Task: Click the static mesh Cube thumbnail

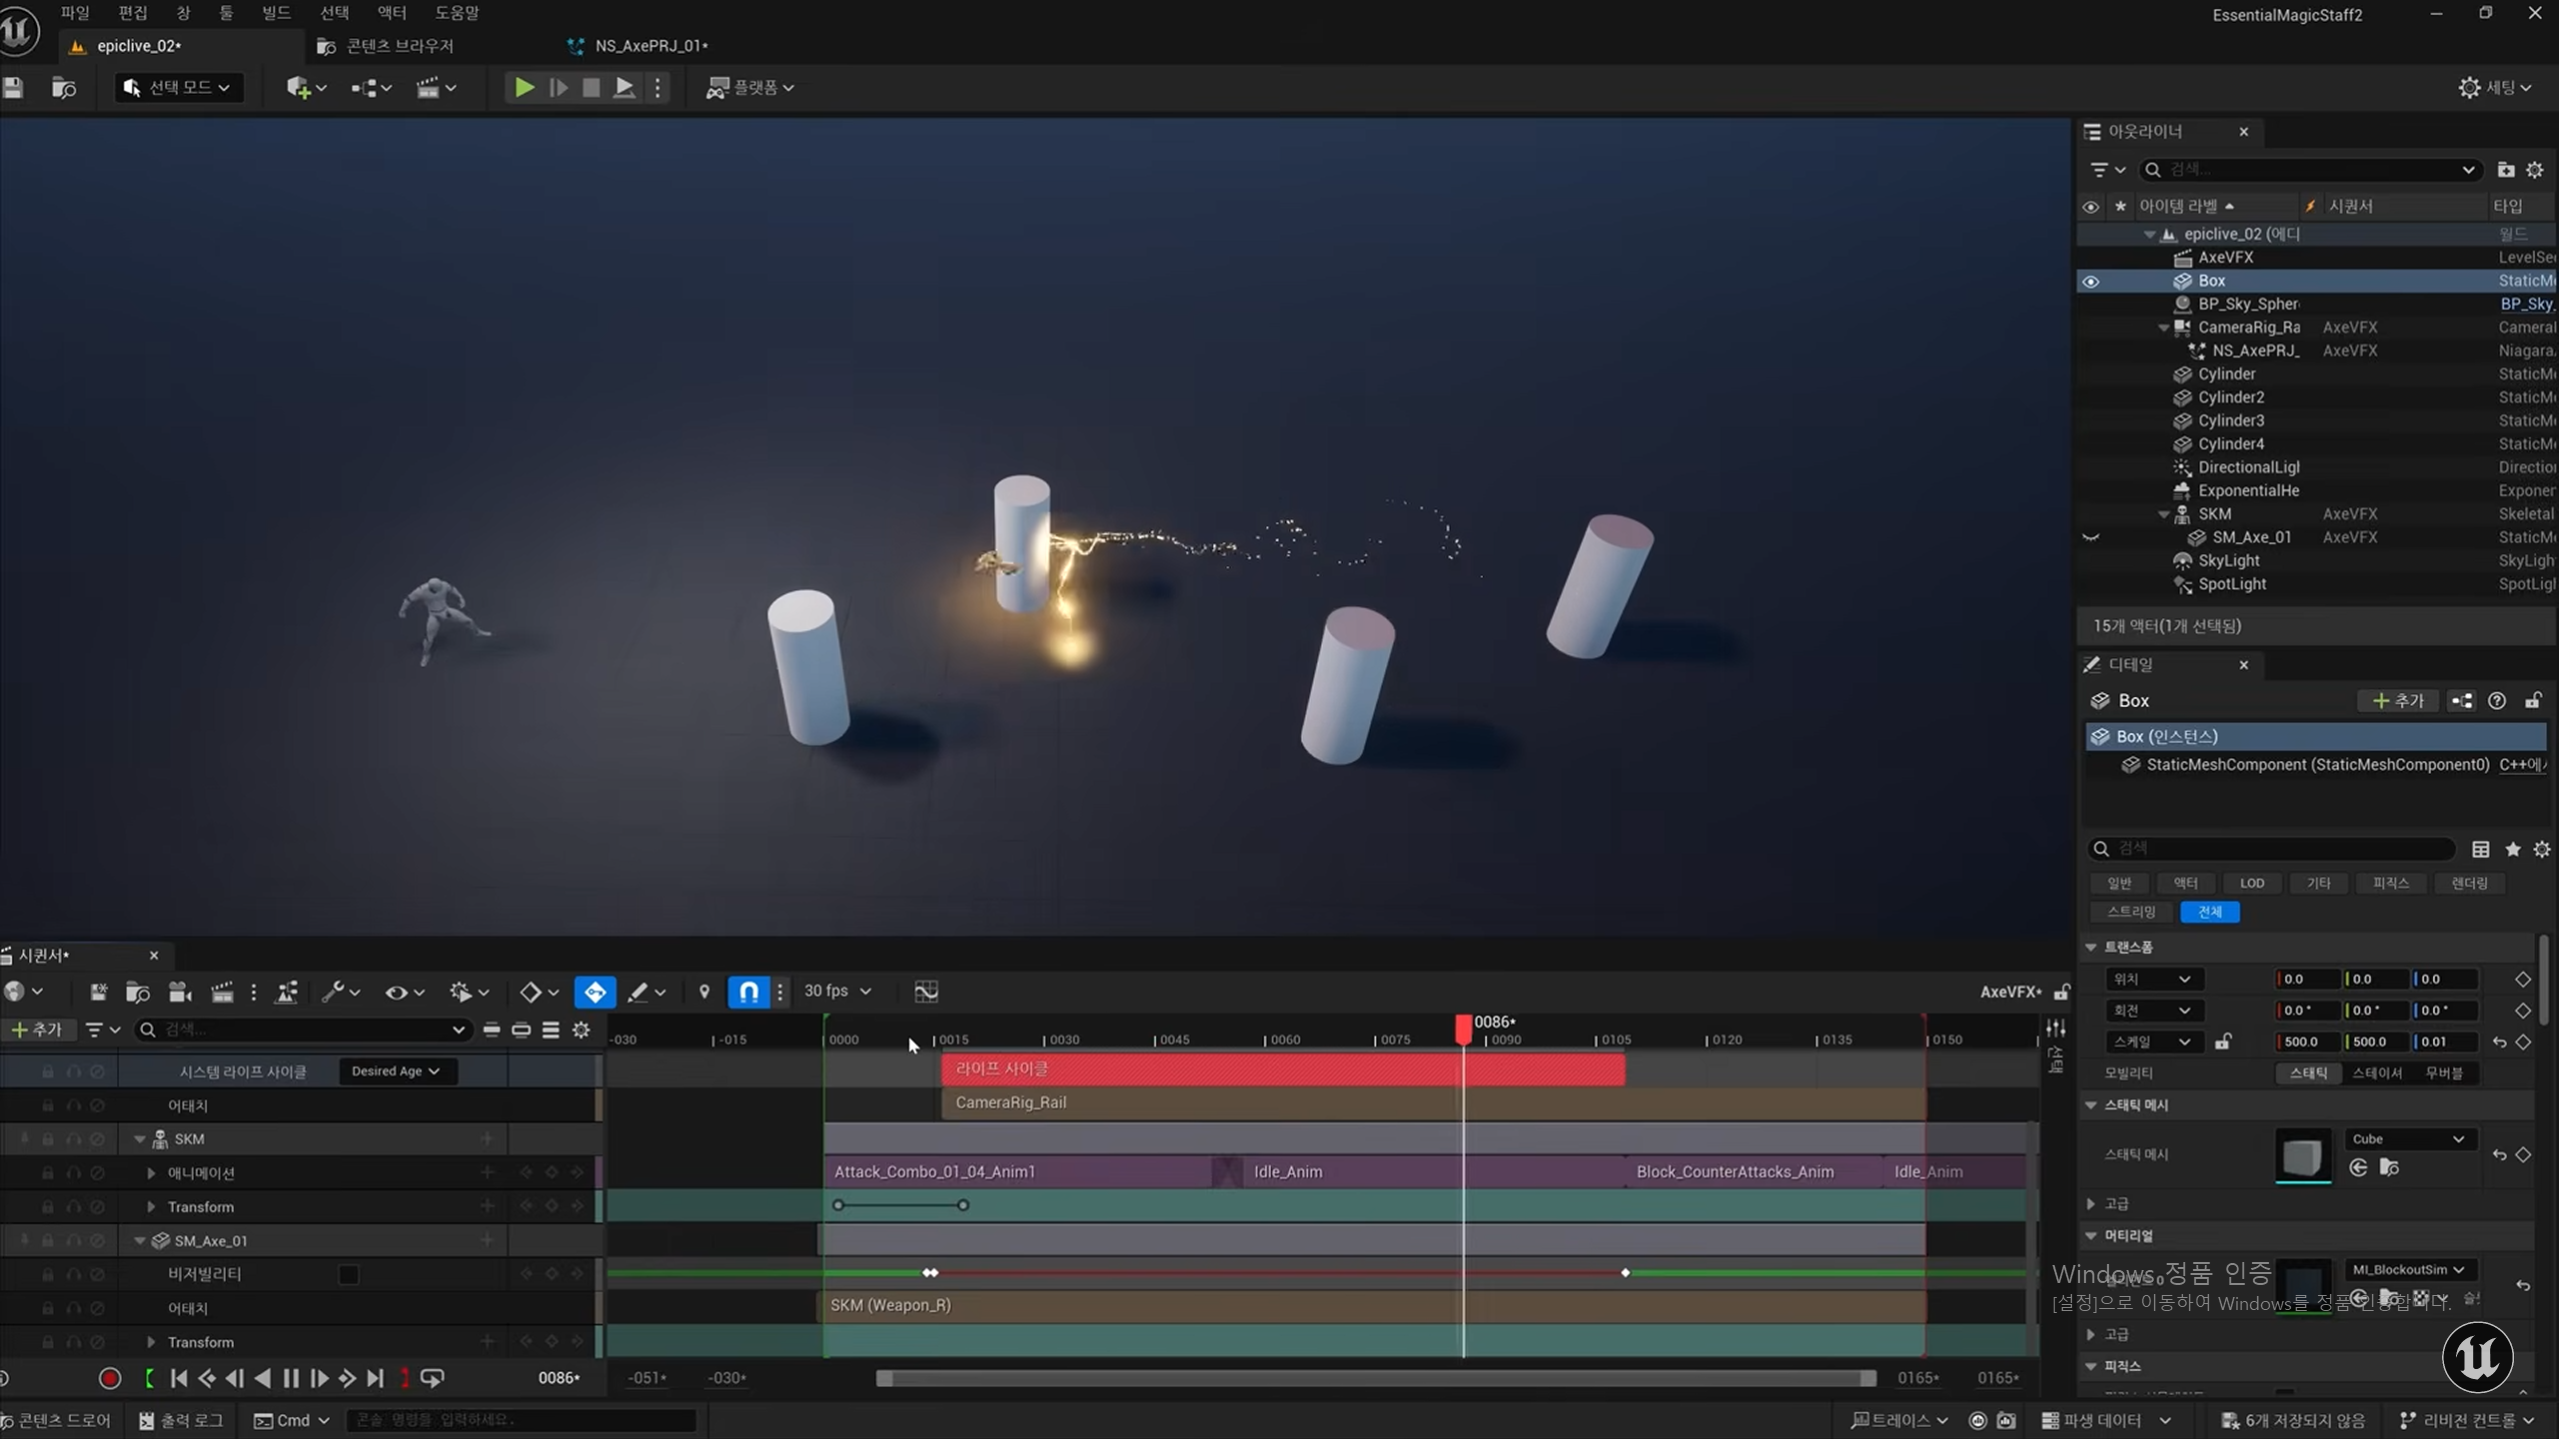Action: [x=2302, y=1155]
